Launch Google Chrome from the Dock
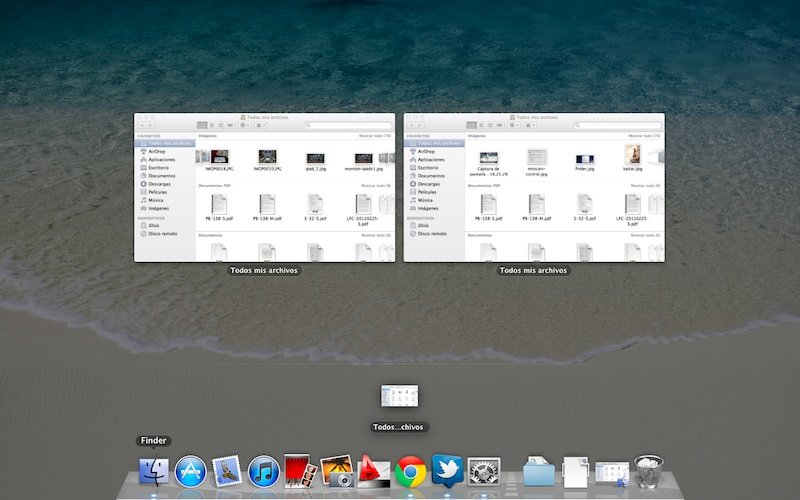Viewport: 800px width, 500px height. (x=411, y=470)
